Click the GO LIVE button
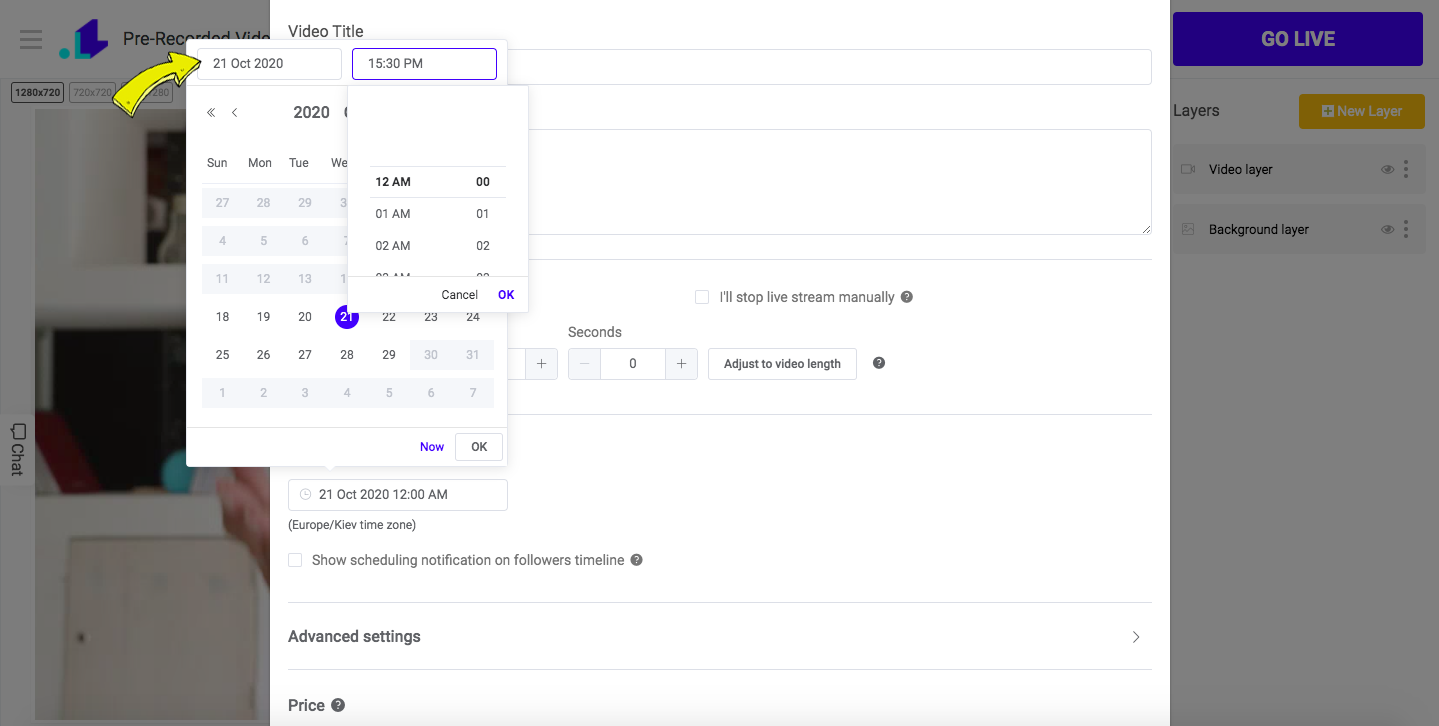 (x=1298, y=39)
